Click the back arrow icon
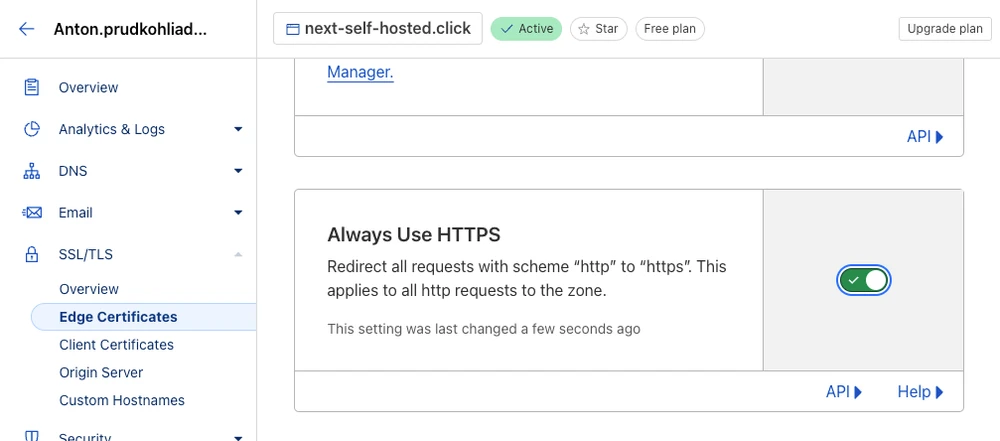The image size is (1000, 441). tap(27, 29)
